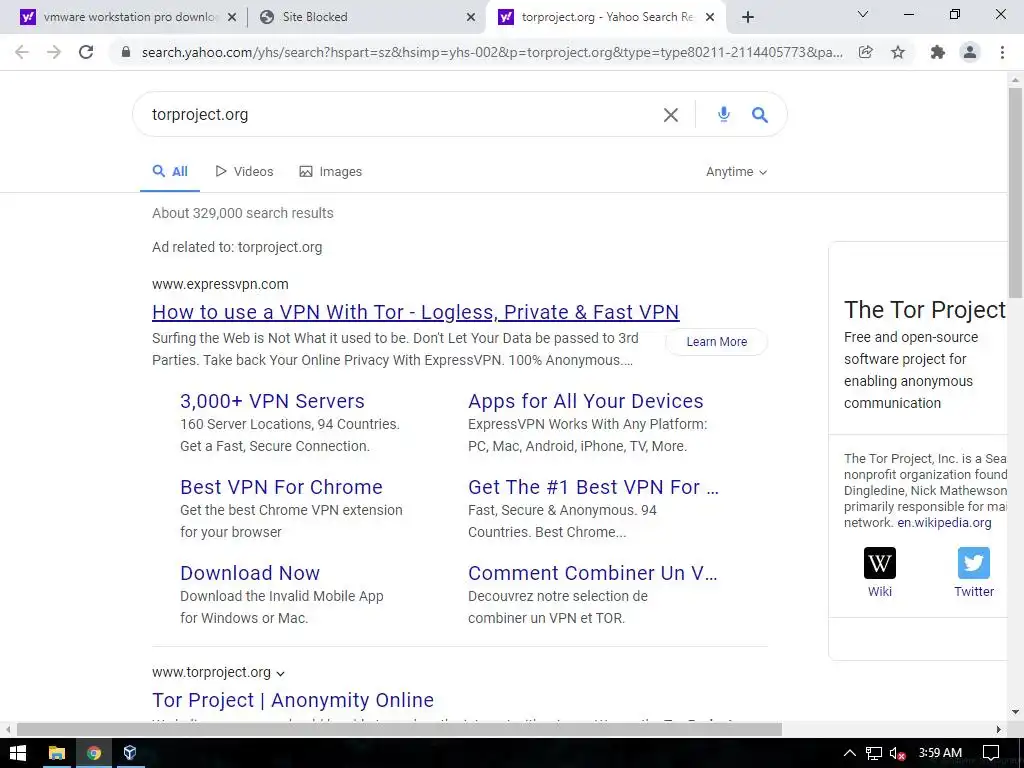Open How to use a VPN With Tor link
This screenshot has width=1024, height=768.
coord(415,312)
